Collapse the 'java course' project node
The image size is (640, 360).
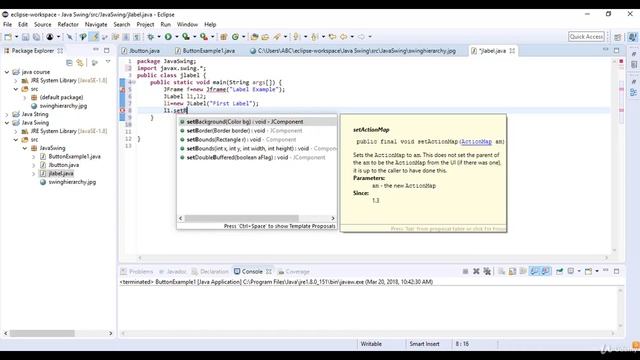(7, 72)
